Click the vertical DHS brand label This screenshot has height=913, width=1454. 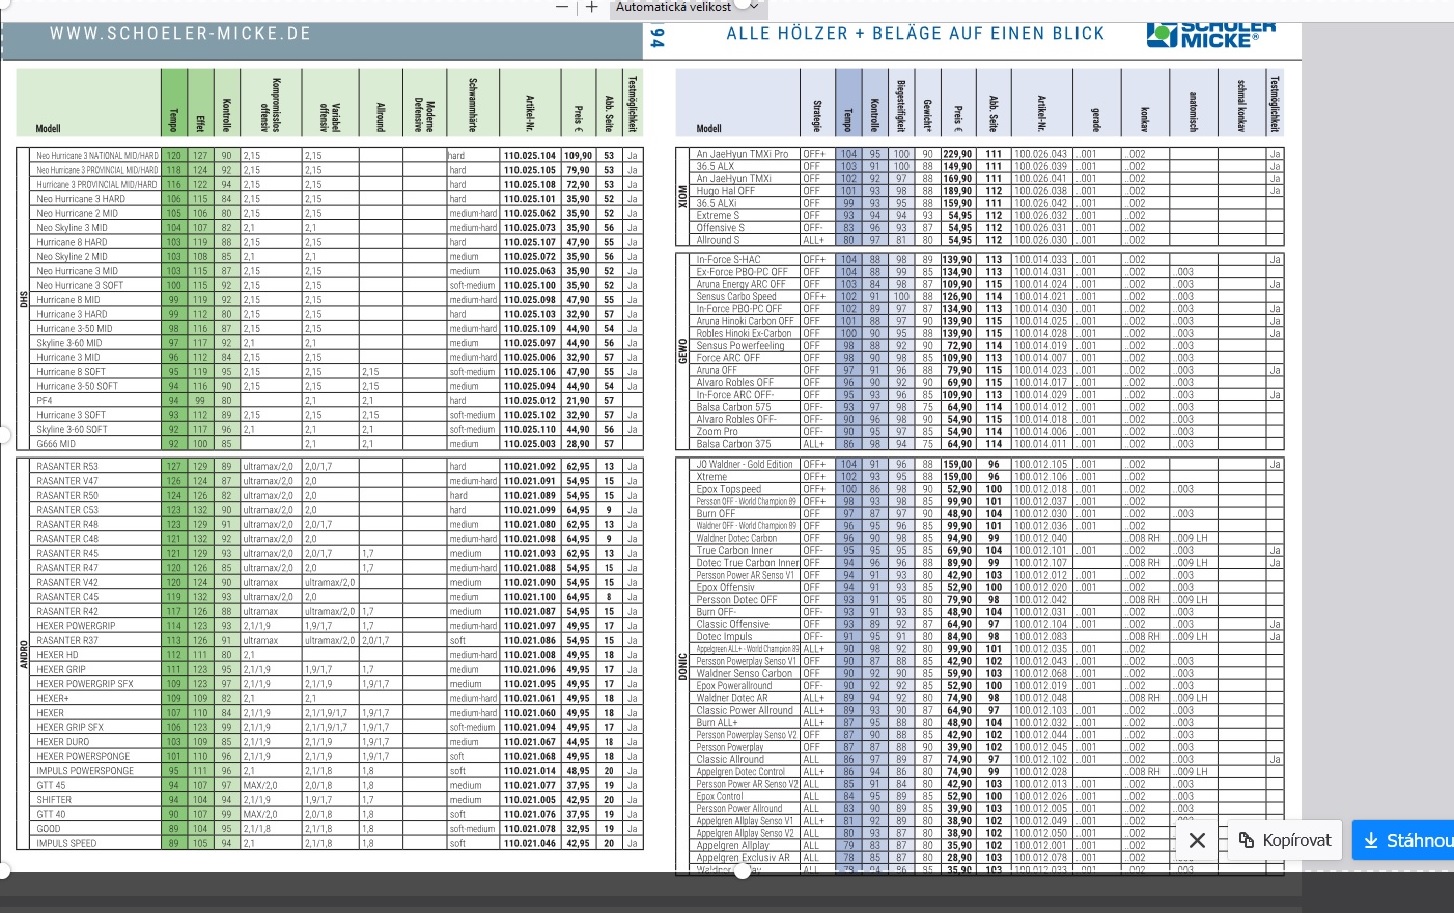(x=23, y=298)
